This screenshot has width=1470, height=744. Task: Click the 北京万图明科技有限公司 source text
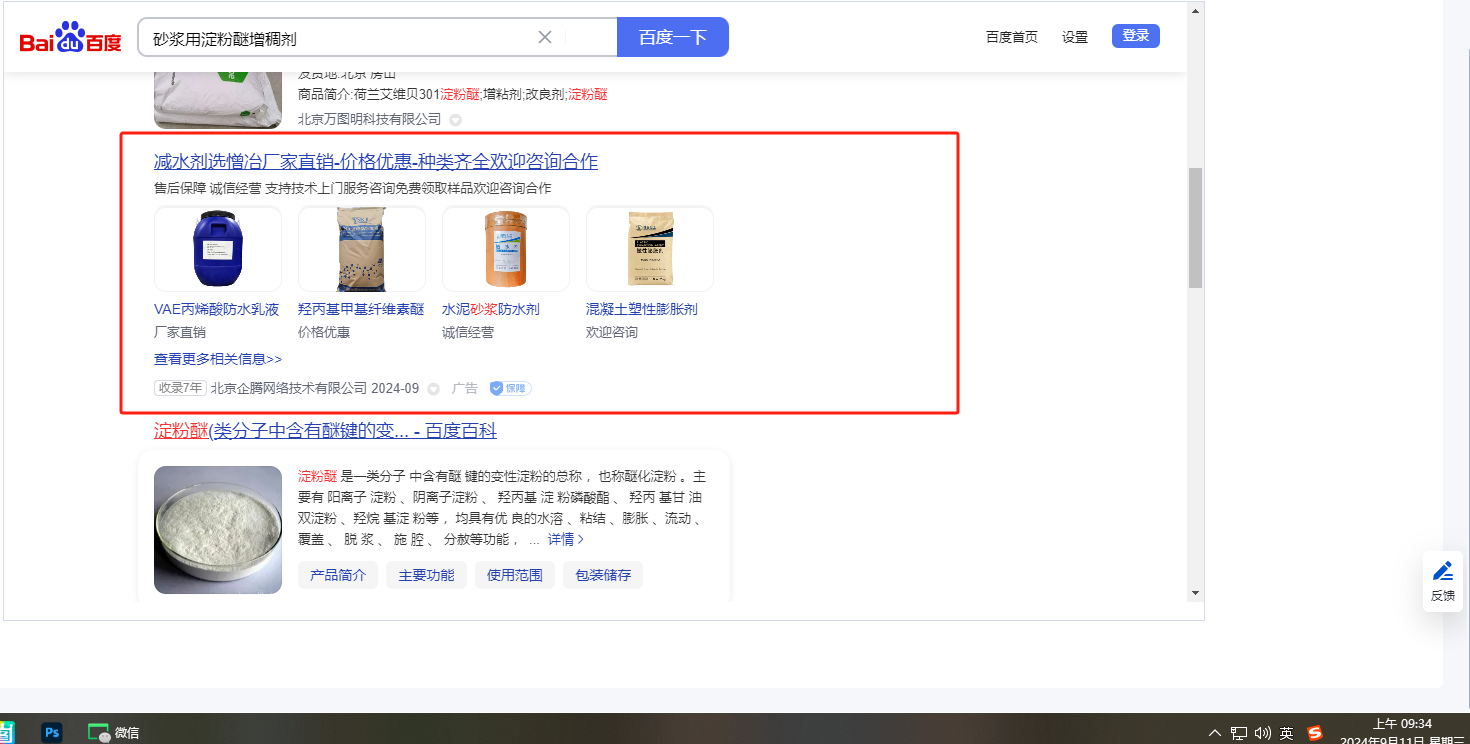369,120
